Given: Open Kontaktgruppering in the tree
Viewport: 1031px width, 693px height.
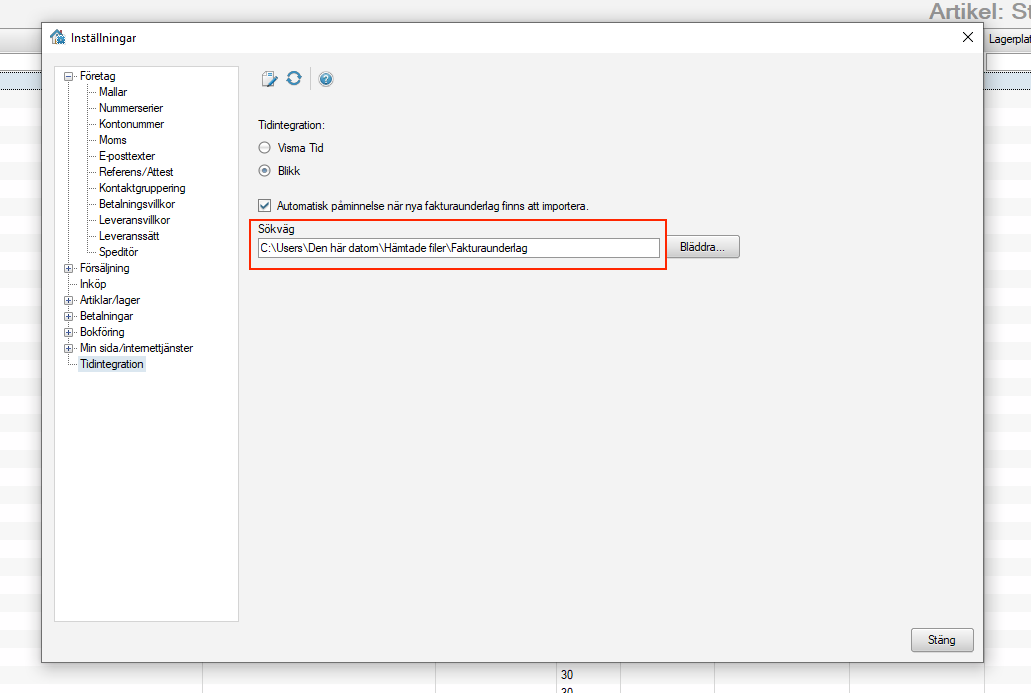Looking at the screenshot, I should (142, 188).
